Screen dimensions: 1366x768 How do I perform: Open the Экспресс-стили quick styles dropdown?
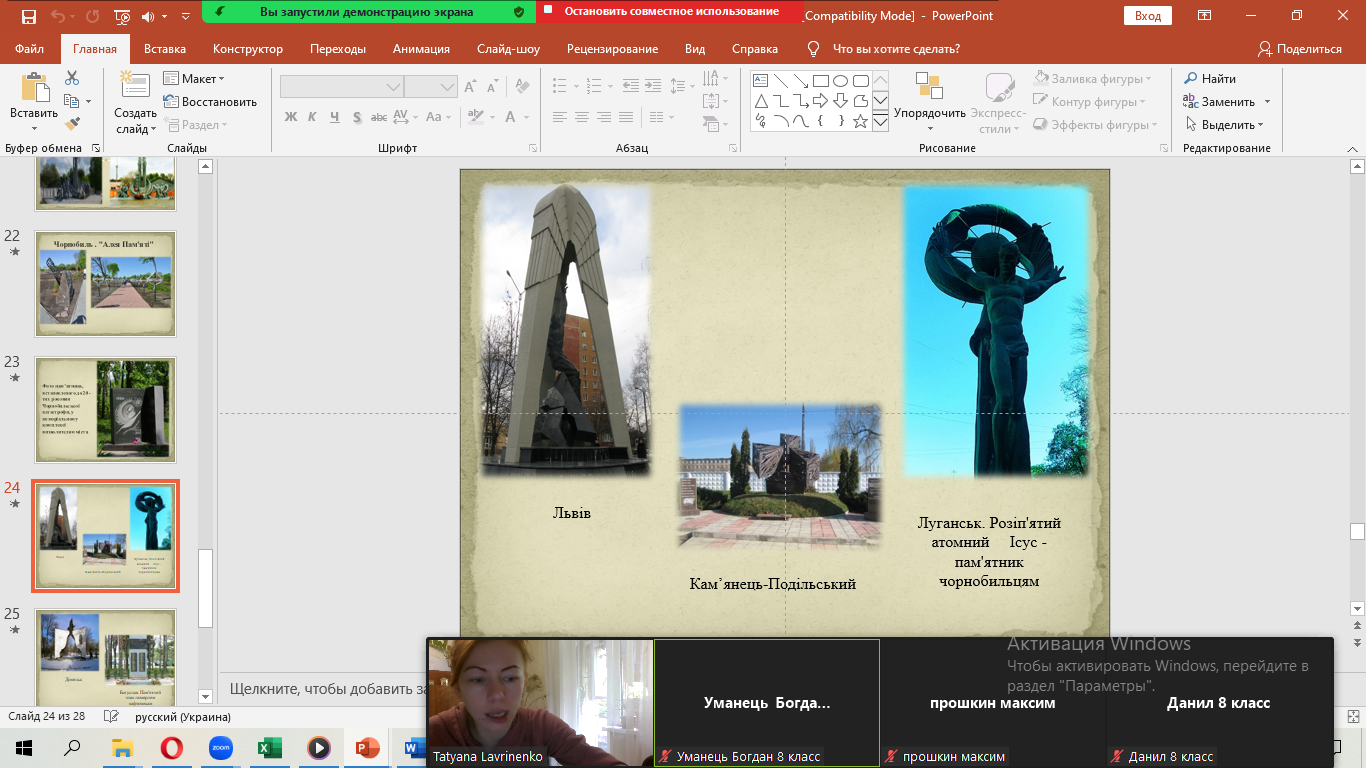(x=997, y=102)
